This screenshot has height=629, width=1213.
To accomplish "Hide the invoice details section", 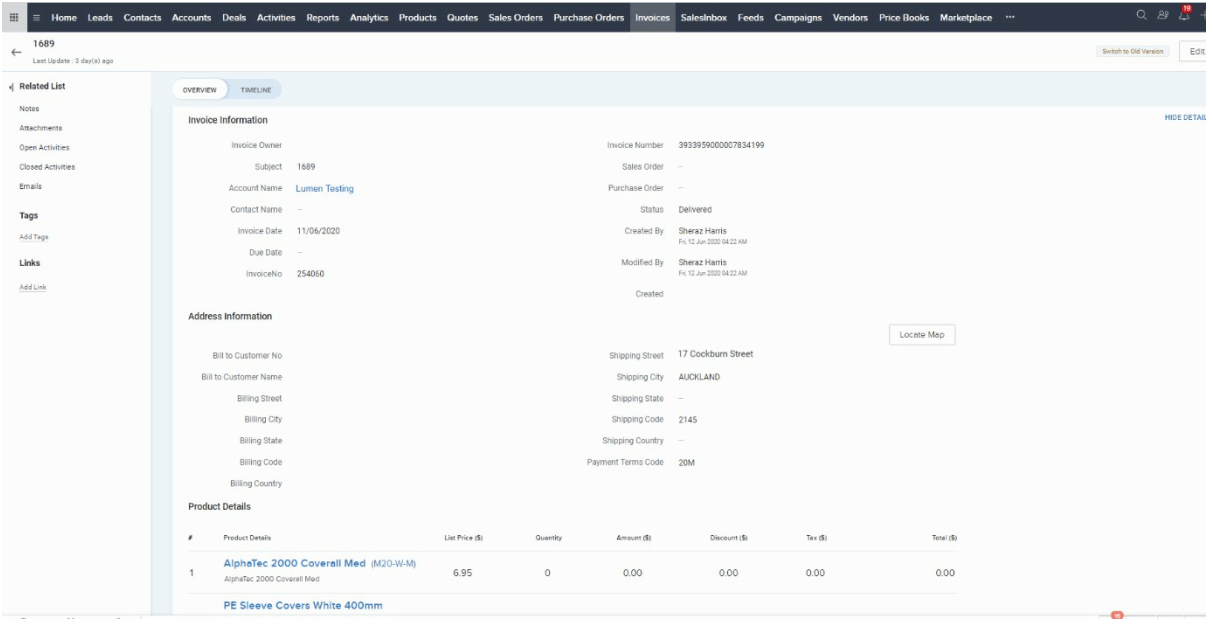I will [1185, 117].
